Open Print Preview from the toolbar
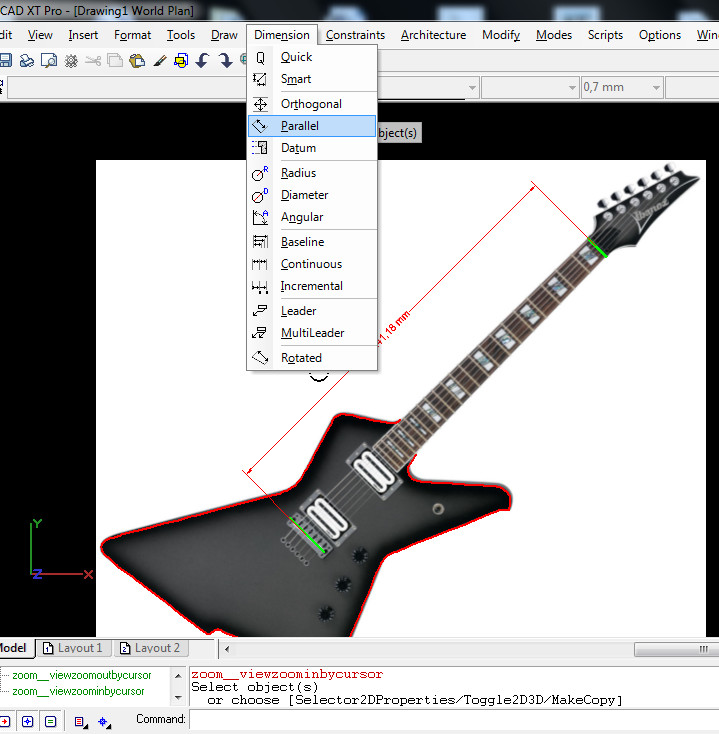This screenshot has width=719, height=734. [49, 60]
